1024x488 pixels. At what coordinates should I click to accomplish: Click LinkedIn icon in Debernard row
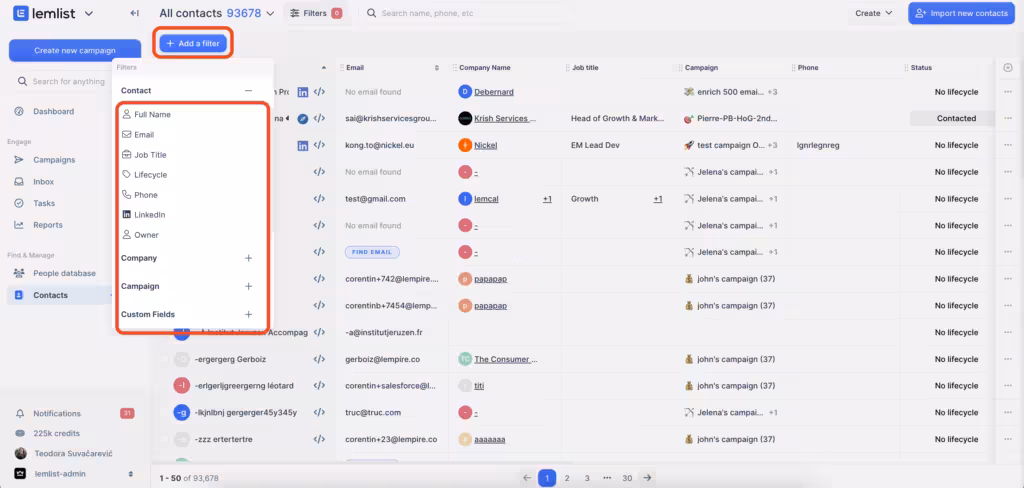(x=303, y=92)
